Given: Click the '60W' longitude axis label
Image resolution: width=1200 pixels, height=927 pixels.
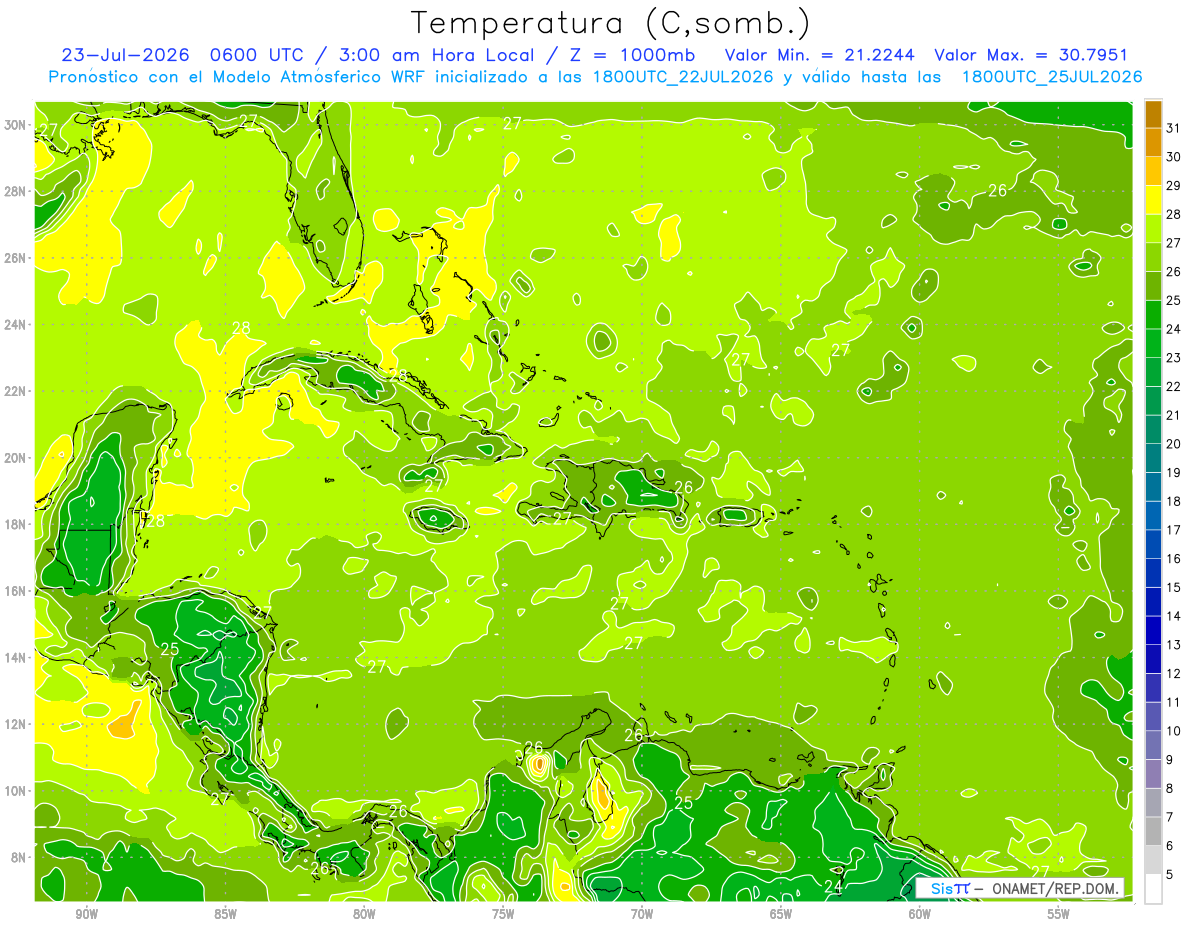Looking at the screenshot, I should pos(920,914).
